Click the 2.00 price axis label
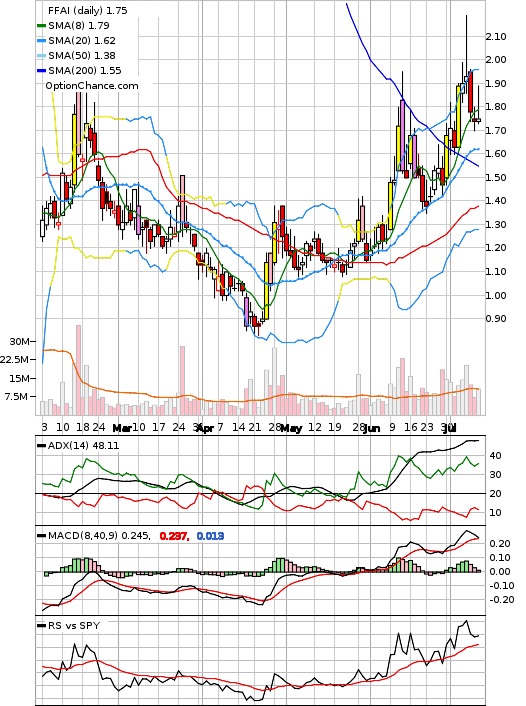Image resolution: width=526 pixels, height=706 pixels. click(495, 60)
